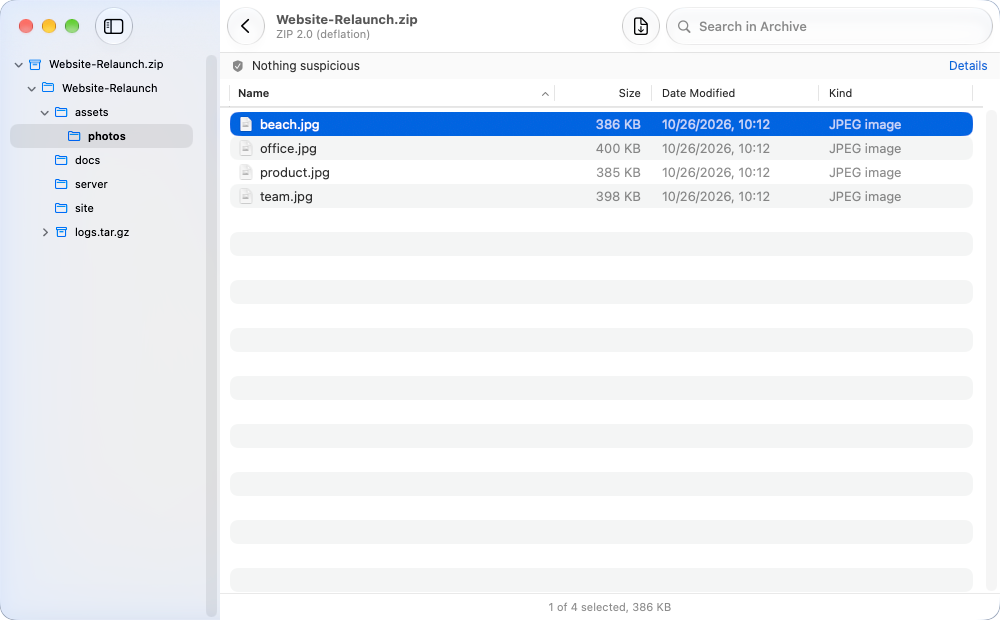Select the site folder in sidebar
The image size is (1000, 620).
pos(101,208)
